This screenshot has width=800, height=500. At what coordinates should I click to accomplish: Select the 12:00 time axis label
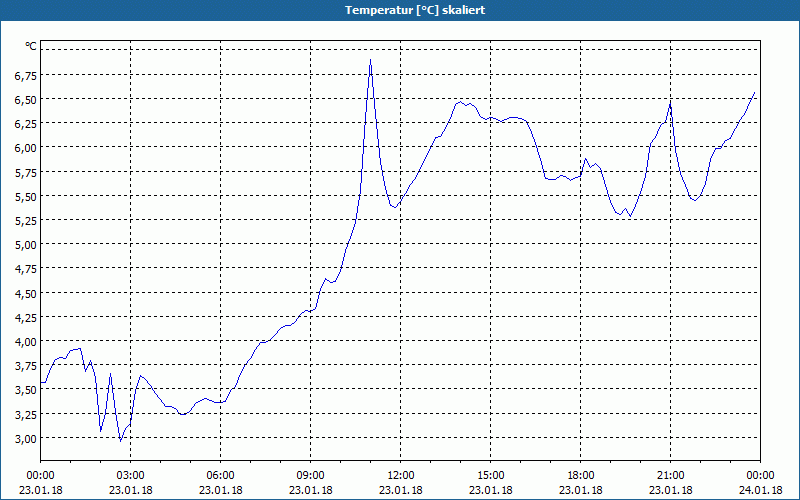(401, 475)
